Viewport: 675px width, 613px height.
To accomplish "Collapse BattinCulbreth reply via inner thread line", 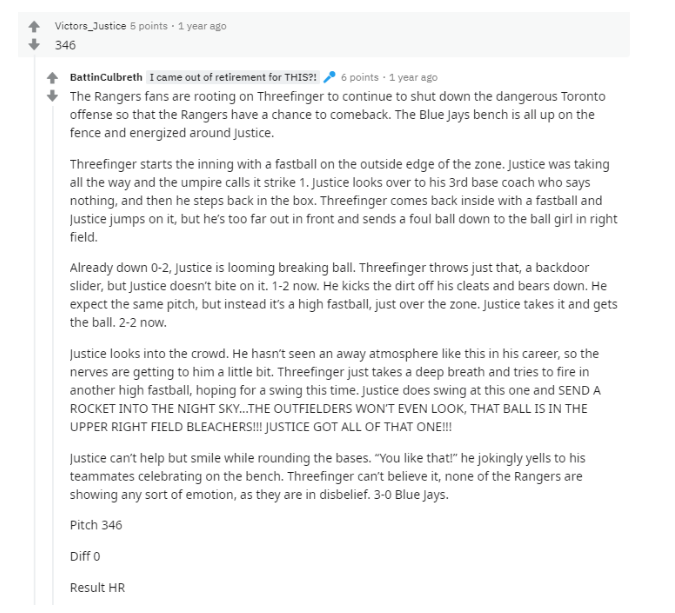I will point(53,355).
